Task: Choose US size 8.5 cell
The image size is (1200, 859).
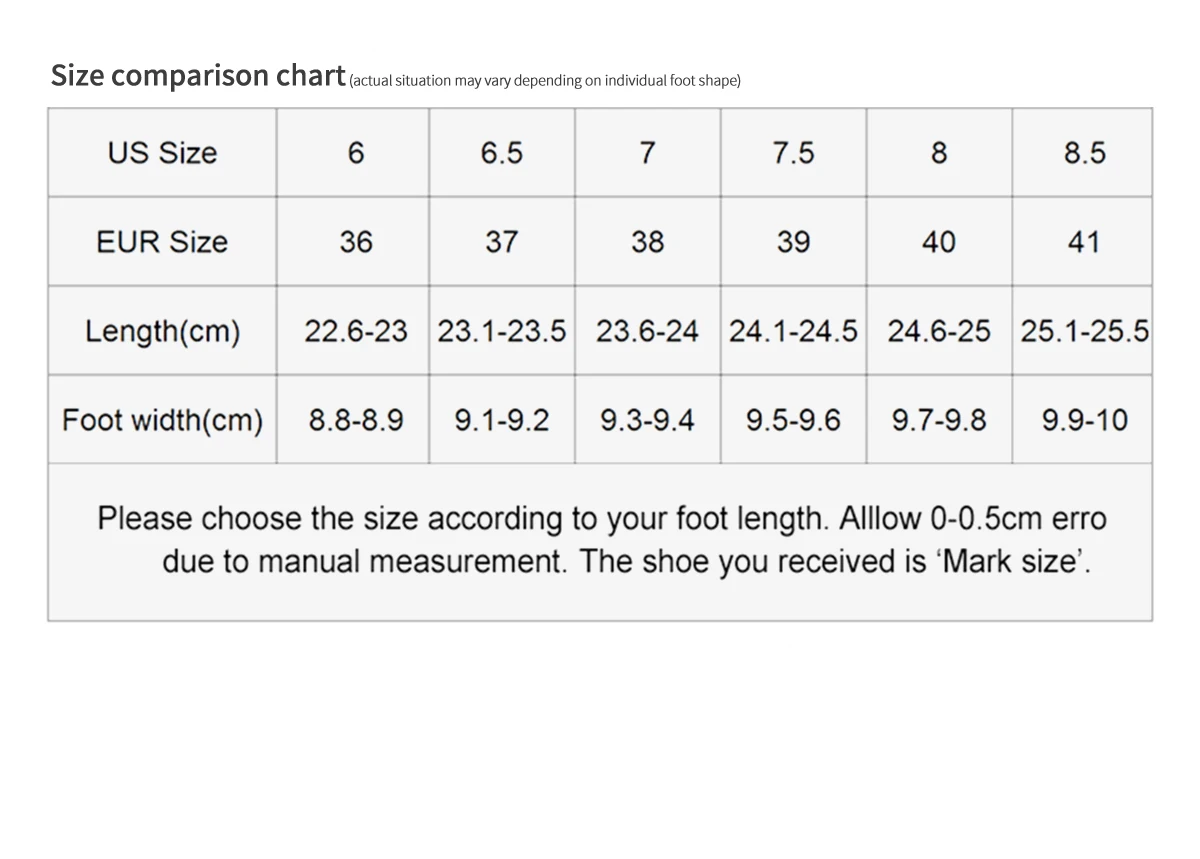Action: (1082, 152)
